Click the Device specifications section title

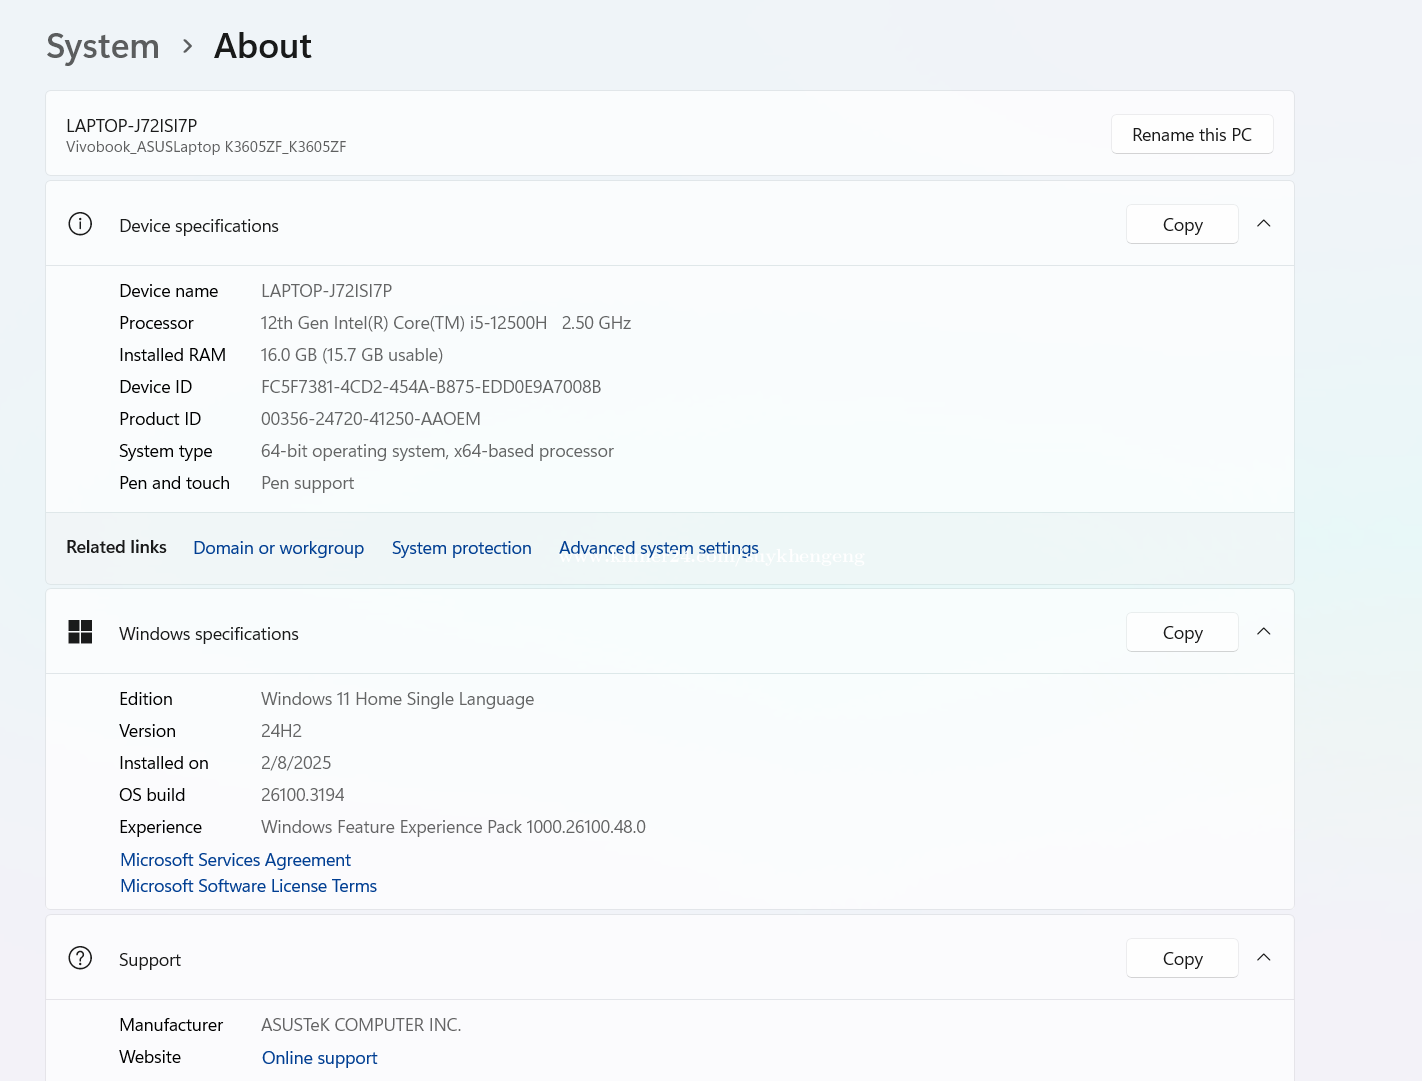(x=199, y=226)
